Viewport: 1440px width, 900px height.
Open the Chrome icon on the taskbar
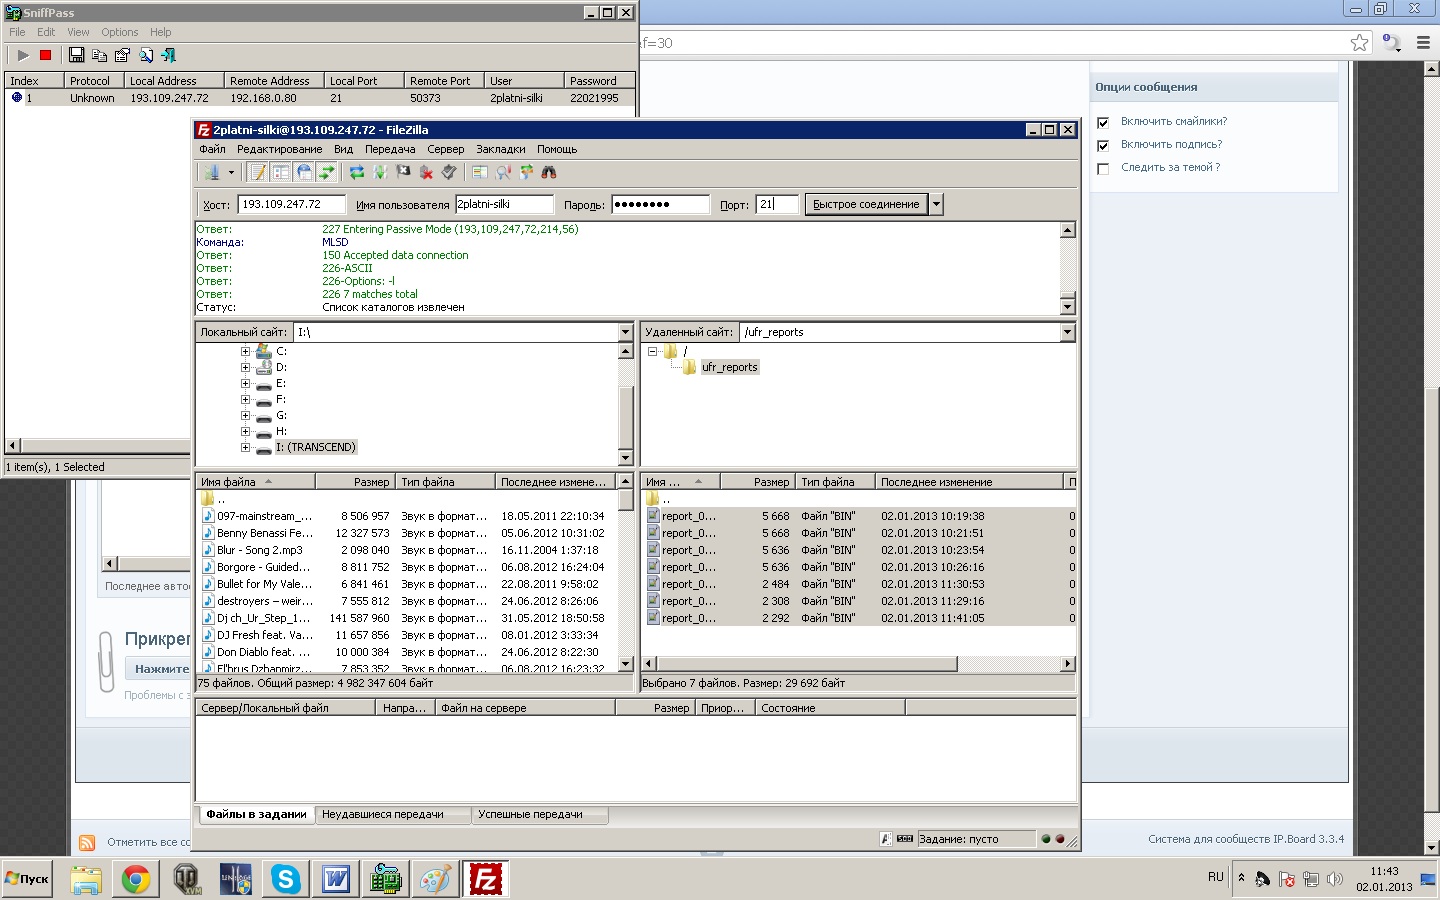tap(136, 879)
